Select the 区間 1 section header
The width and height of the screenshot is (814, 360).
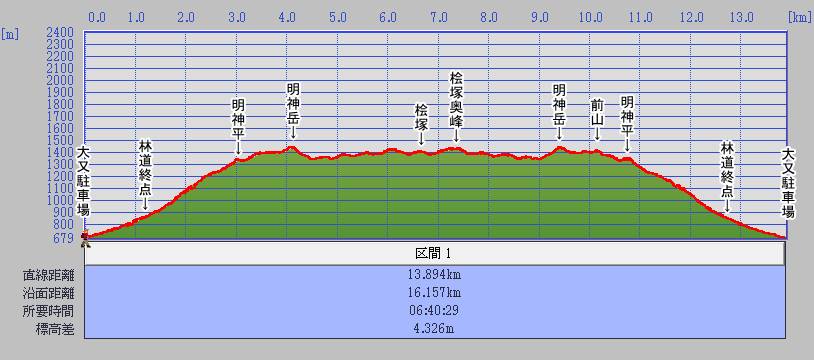(x=435, y=254)
